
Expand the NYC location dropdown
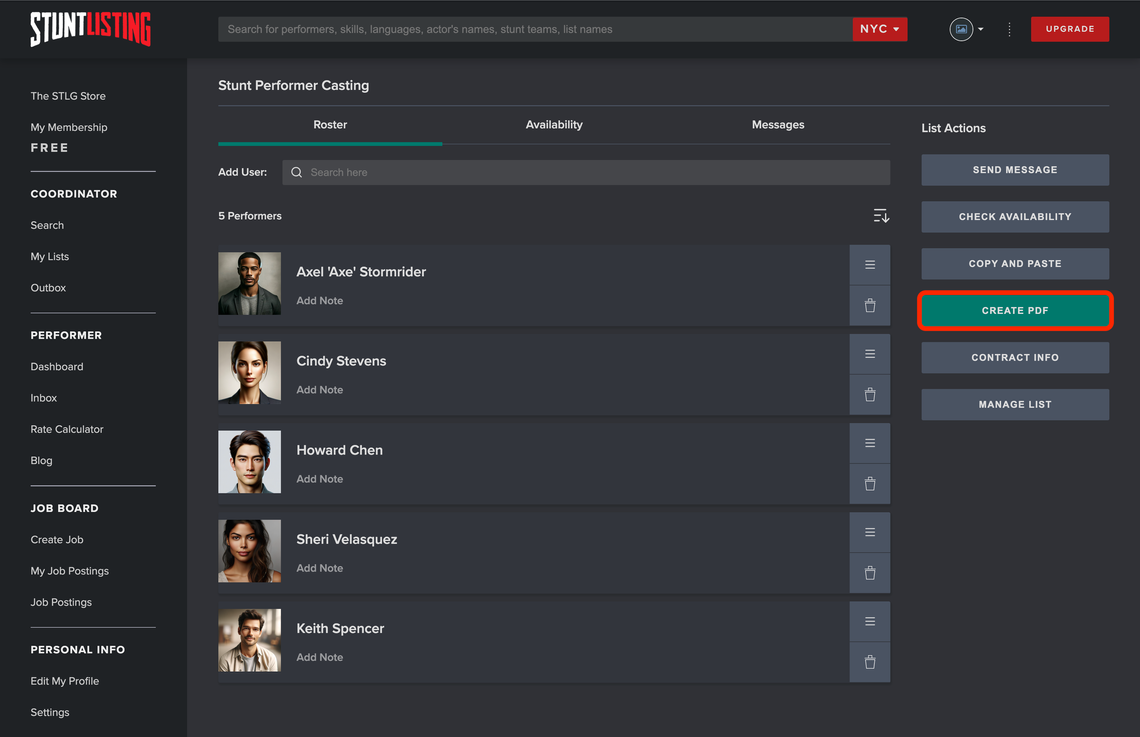click(x=880, y=29)
